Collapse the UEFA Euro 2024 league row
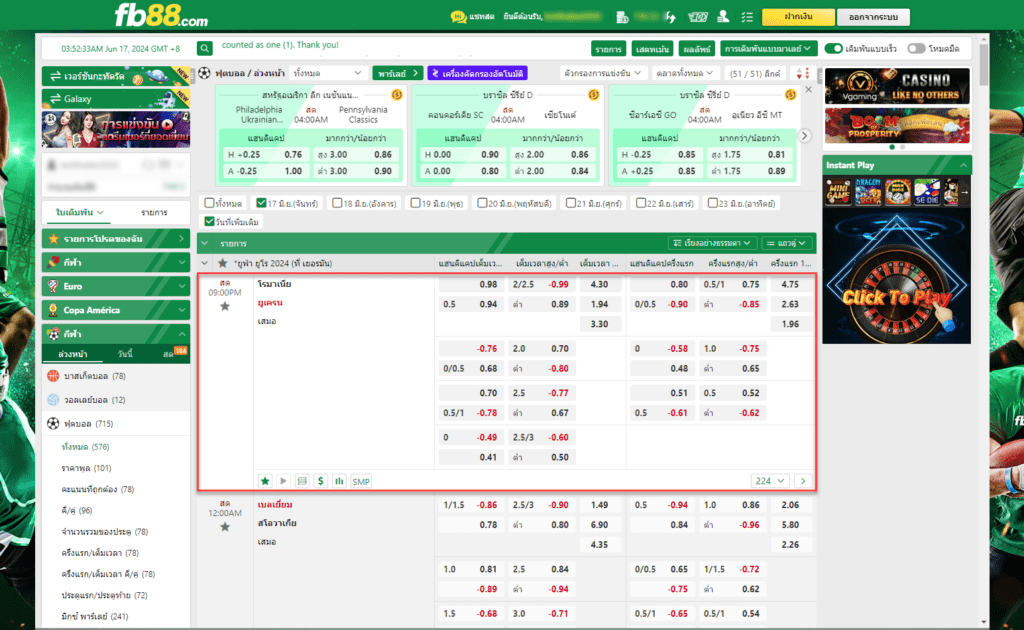1024x630 pixels. tap(204, 263)
